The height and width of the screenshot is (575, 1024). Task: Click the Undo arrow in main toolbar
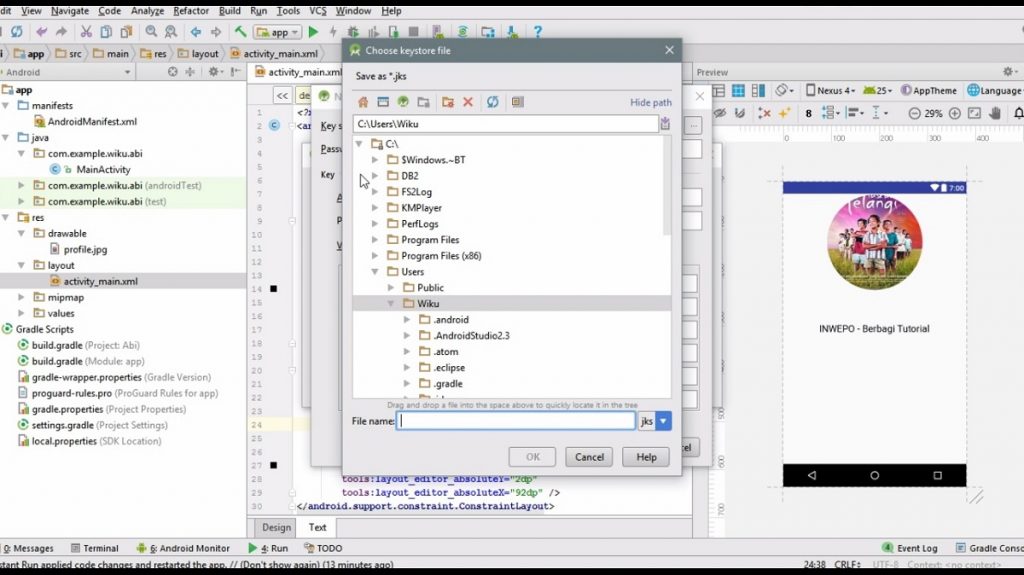coord(41,31)
